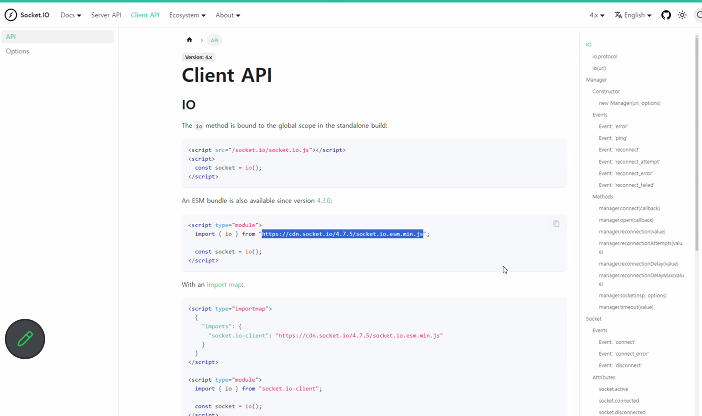Jump to io(url) in the contents
702x416 pixels.
[599, 68]
